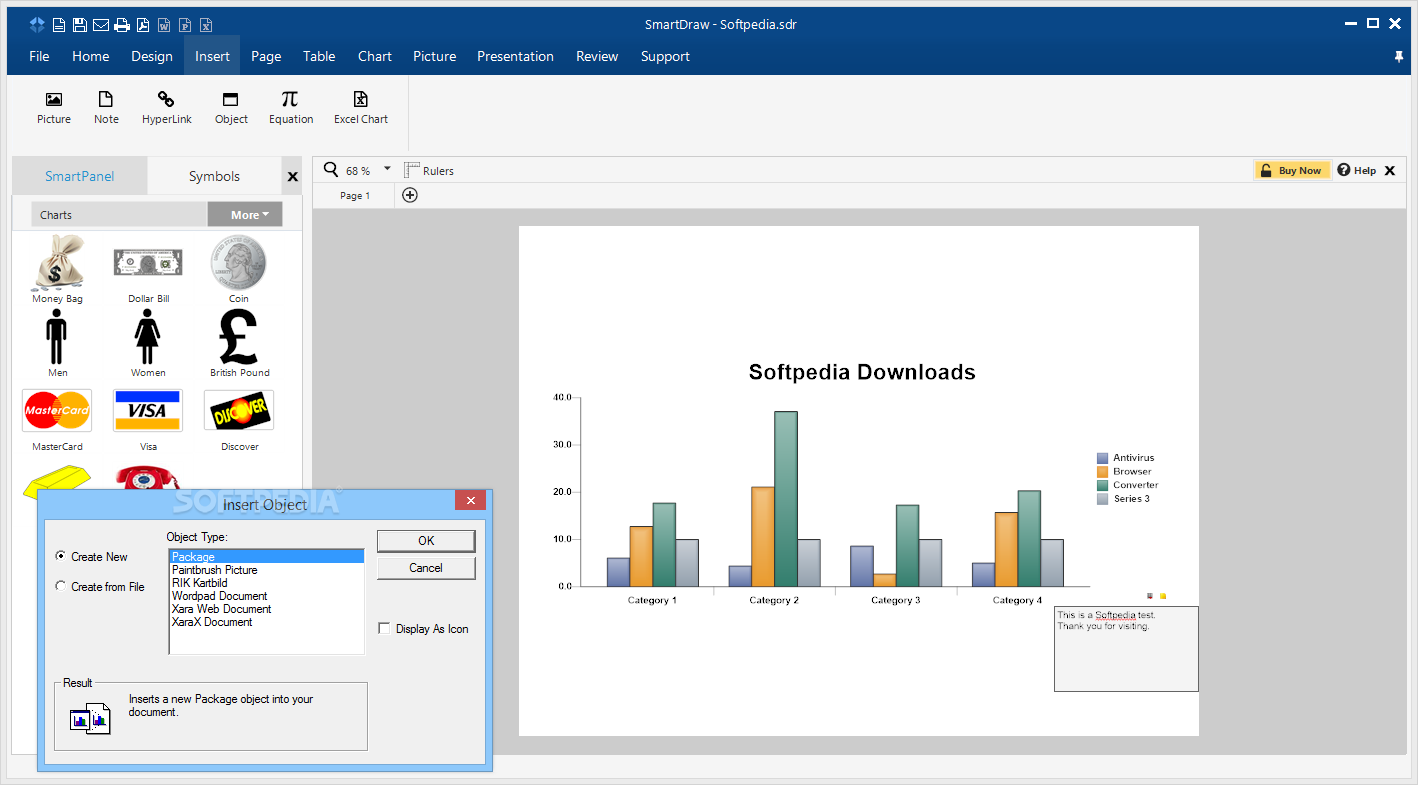Viewport: 1418px width, 785px height.
Task: Open the File menu
Action: click(39, 56)
